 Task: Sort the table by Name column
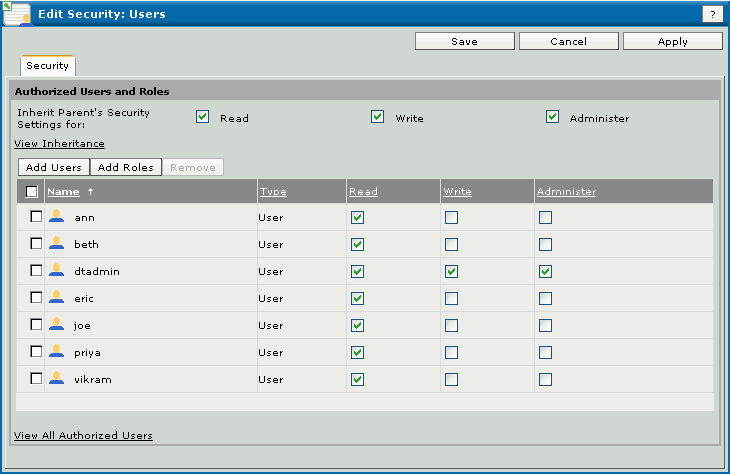pyautogui.click(x=63, y=192)
